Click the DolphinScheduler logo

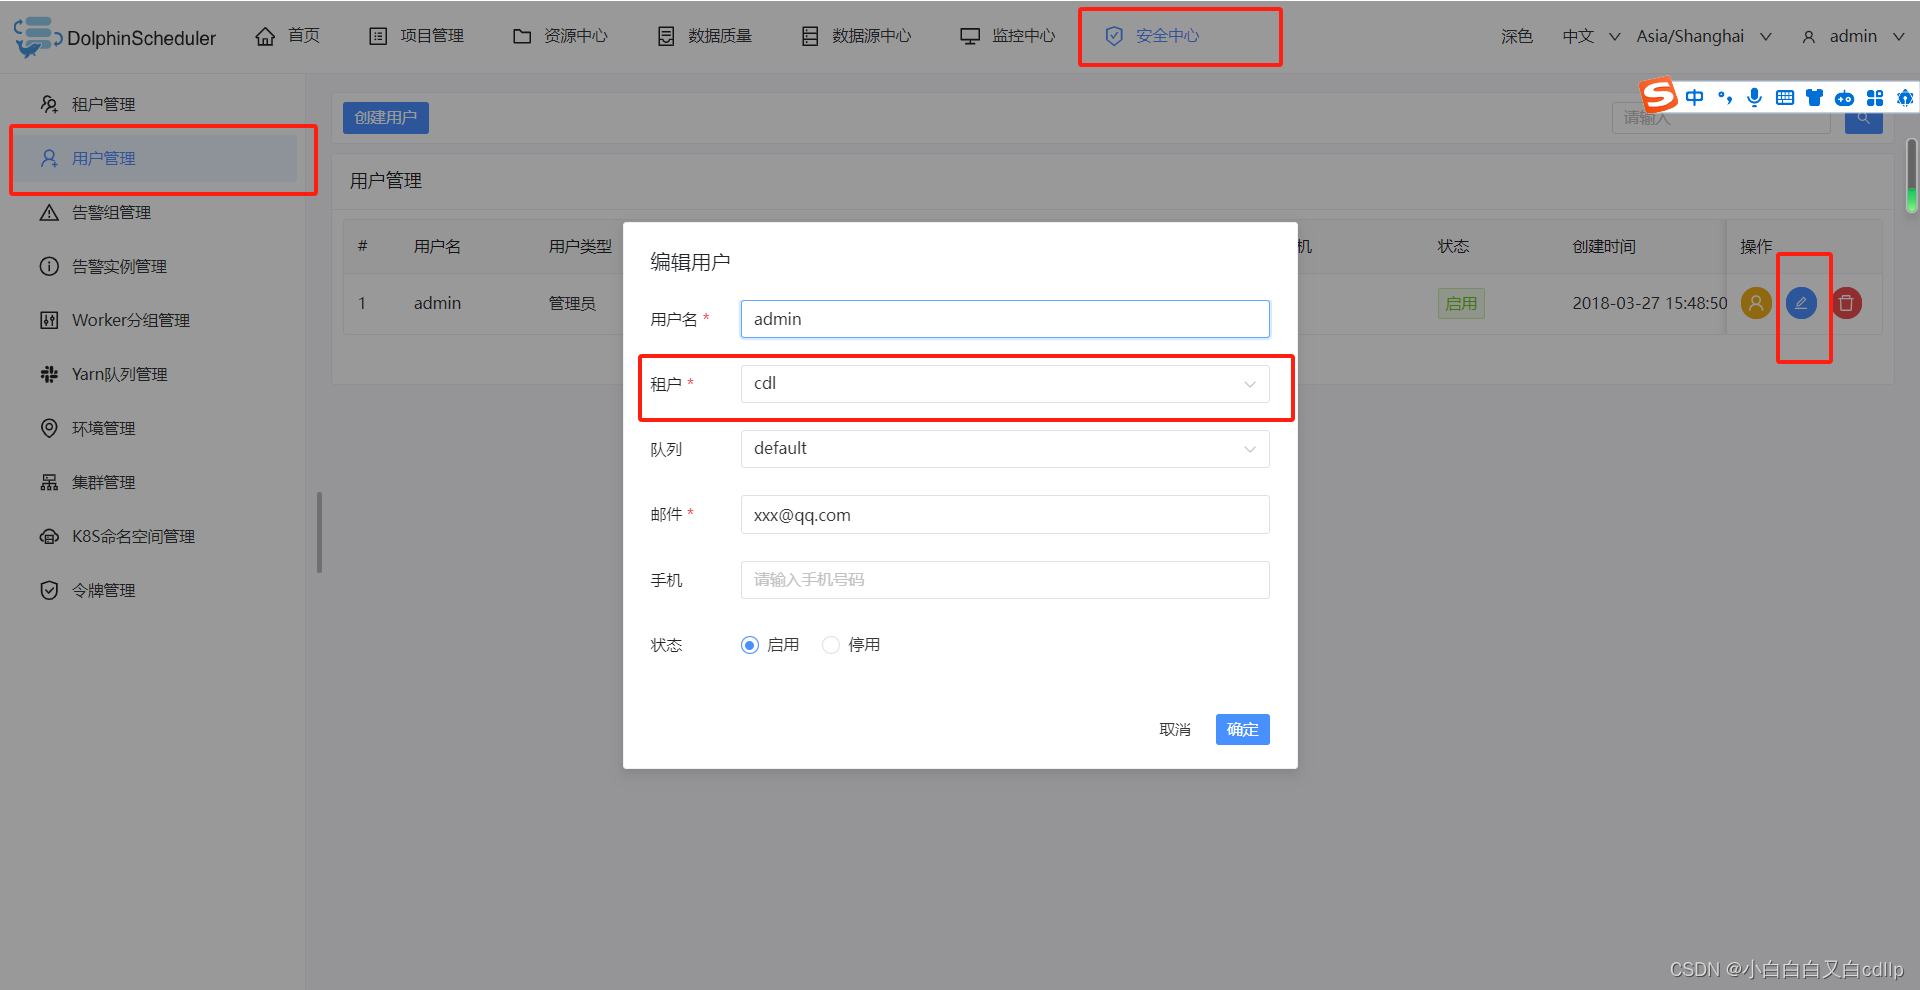pos(115,37)
